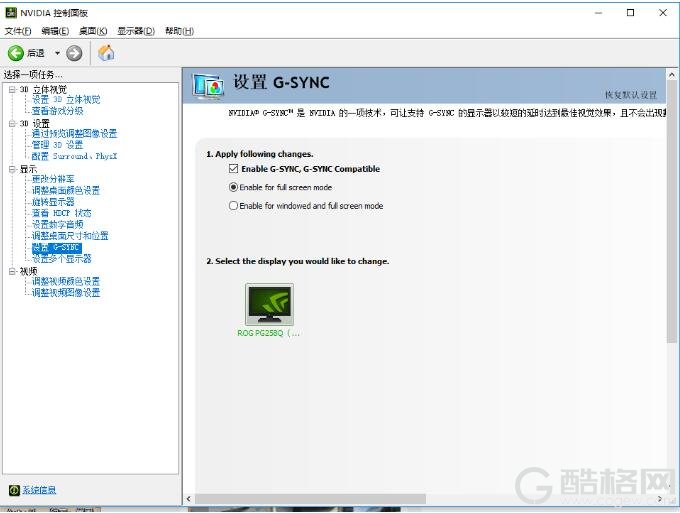Maximize the NVIDIA control panel window
This screenshot has height=513, width=680.
[631, 13]
